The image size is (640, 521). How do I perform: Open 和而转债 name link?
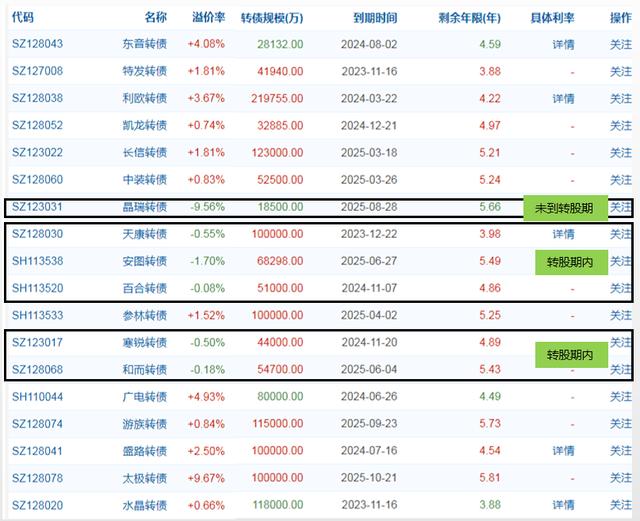pos(145,369)
